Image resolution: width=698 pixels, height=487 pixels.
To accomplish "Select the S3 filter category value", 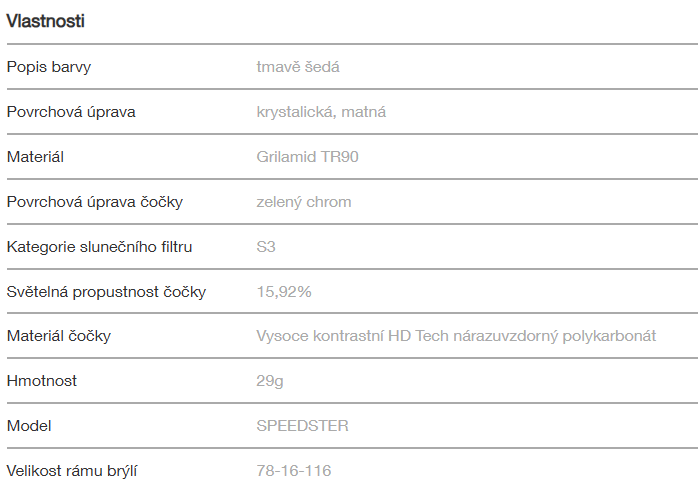I will point(266,246).
